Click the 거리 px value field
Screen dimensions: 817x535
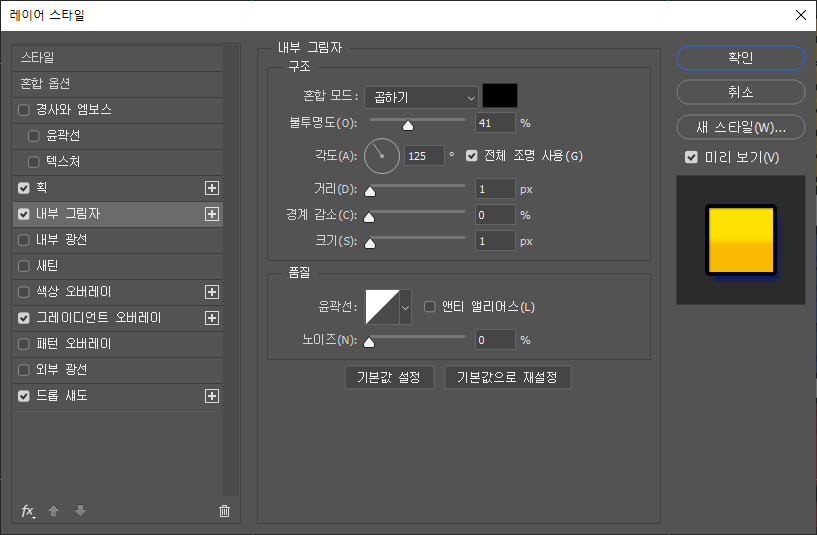(495, 189)
